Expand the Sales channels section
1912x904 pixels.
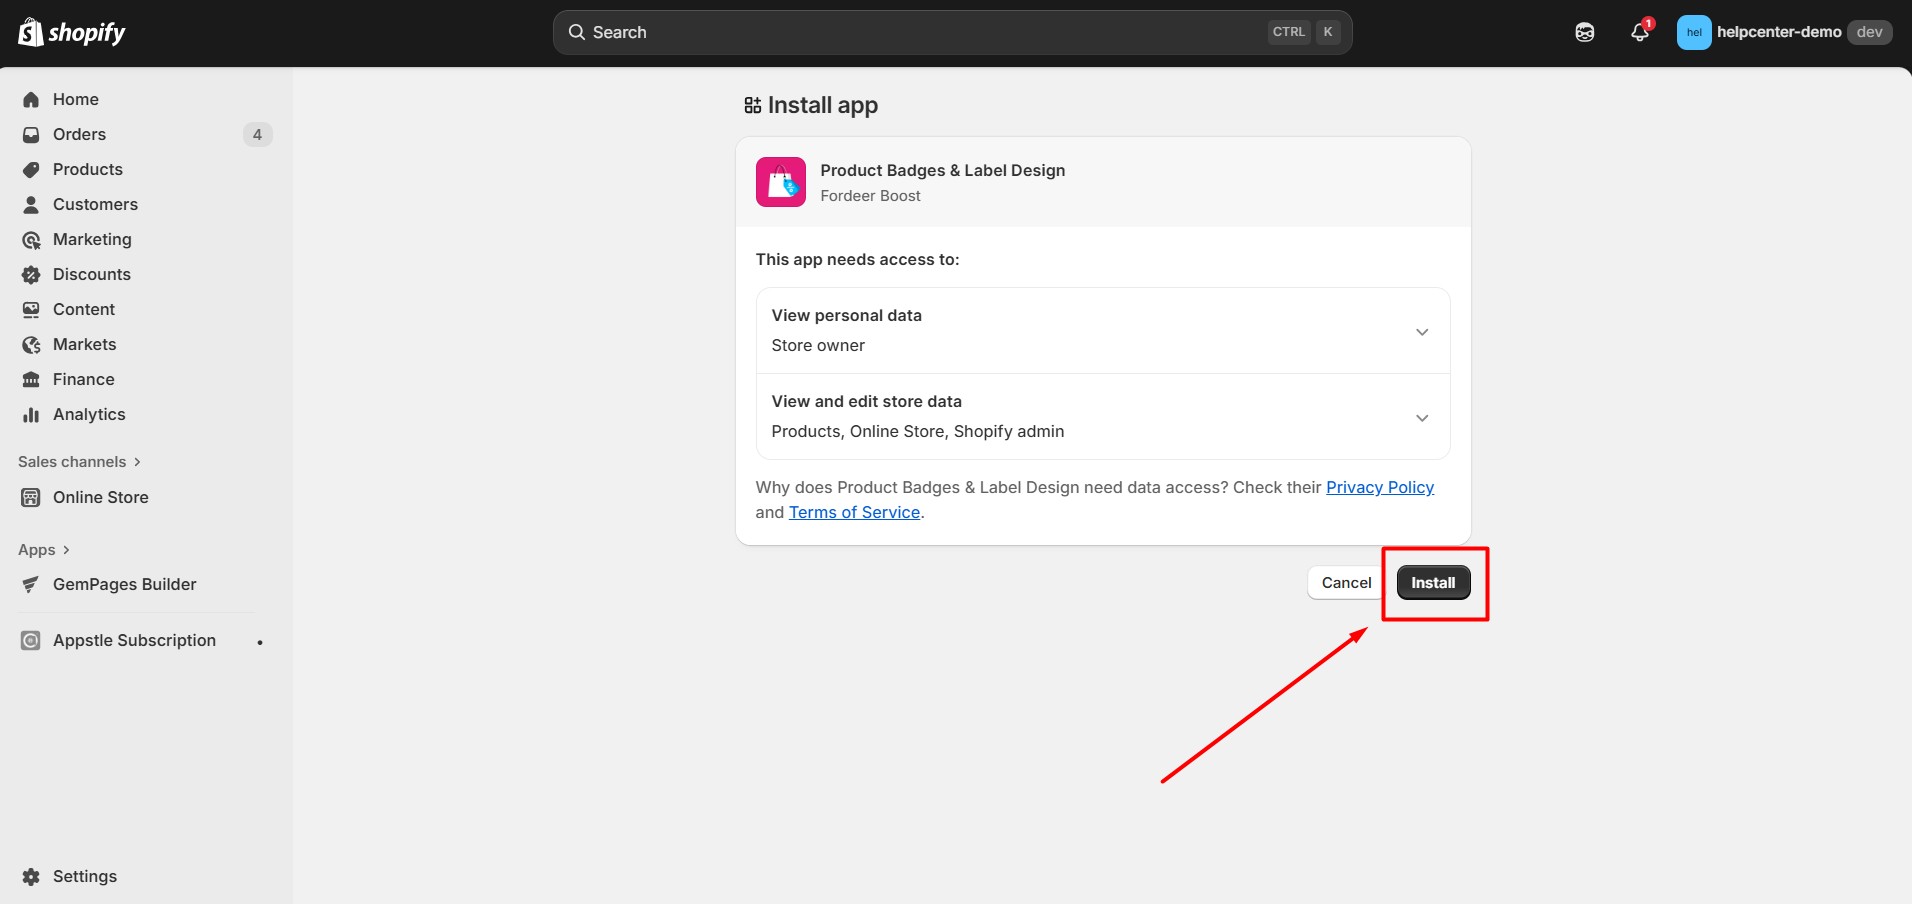click(79, 461)
